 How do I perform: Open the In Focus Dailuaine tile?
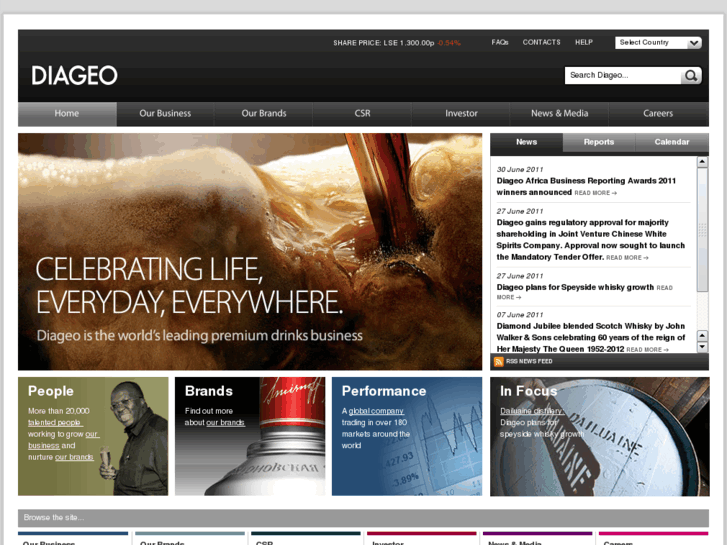coord(599,436)
